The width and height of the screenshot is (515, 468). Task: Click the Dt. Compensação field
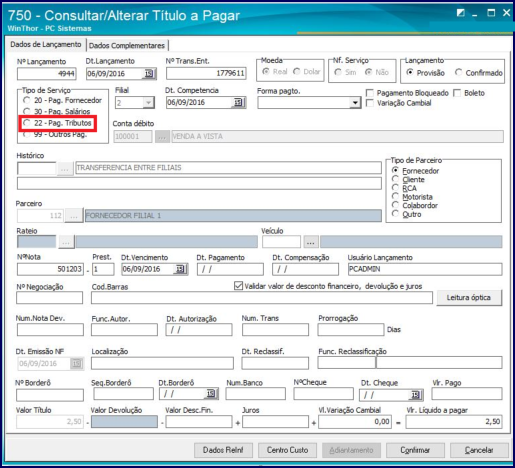[305, 269]
